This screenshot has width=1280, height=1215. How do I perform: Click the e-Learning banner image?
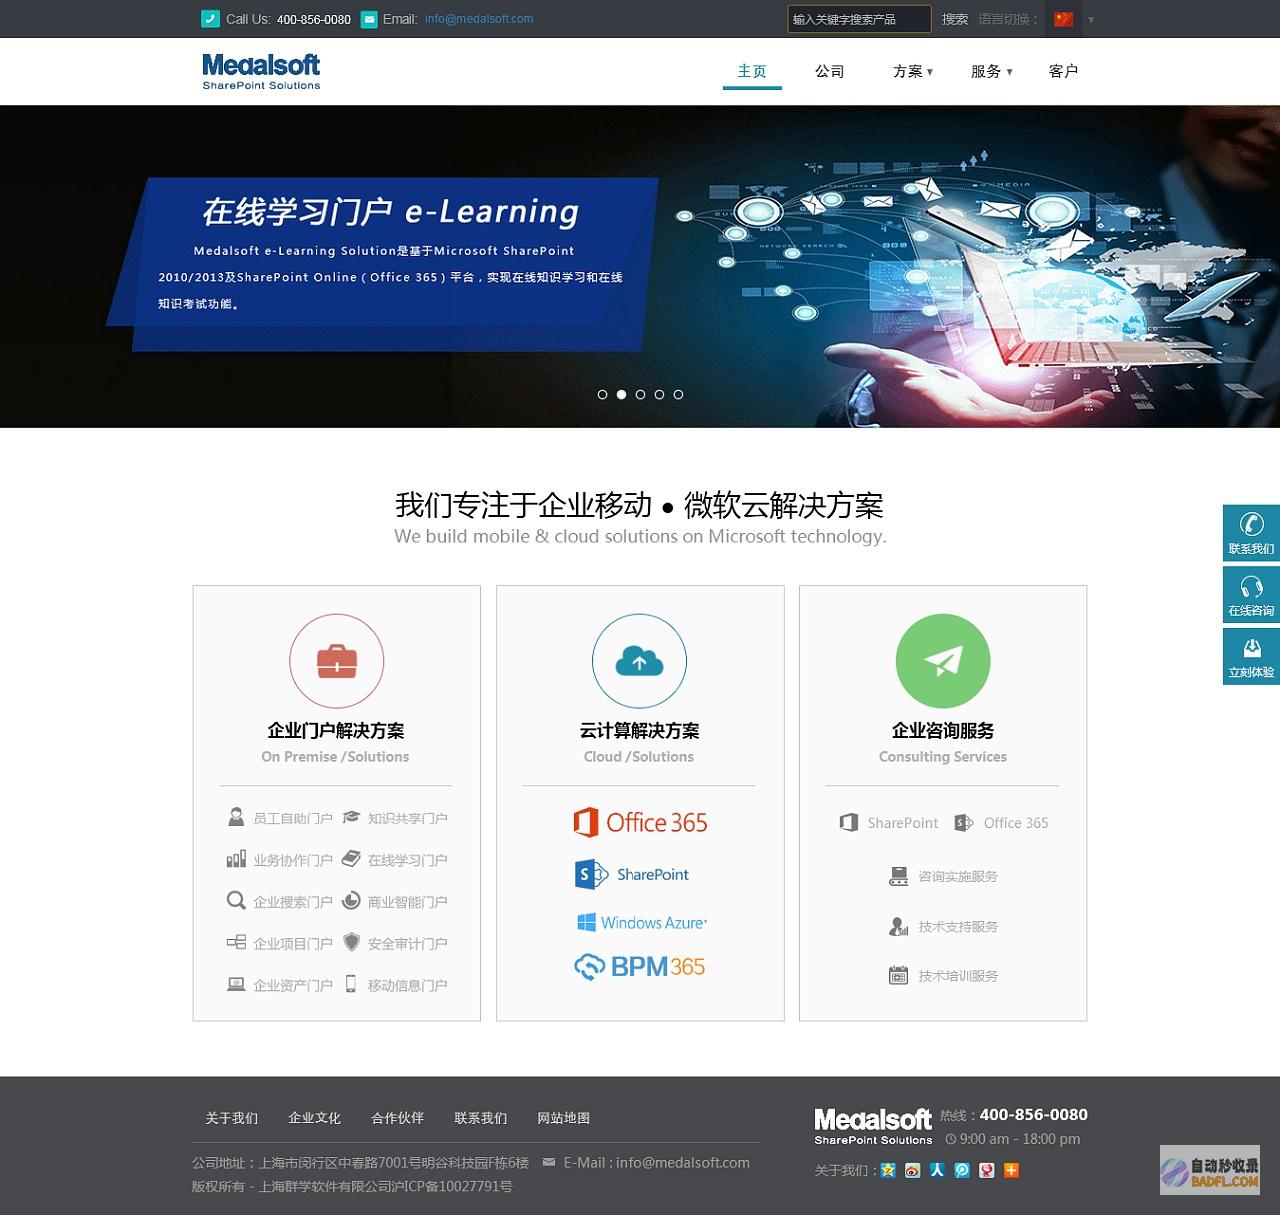click(640, 266)
